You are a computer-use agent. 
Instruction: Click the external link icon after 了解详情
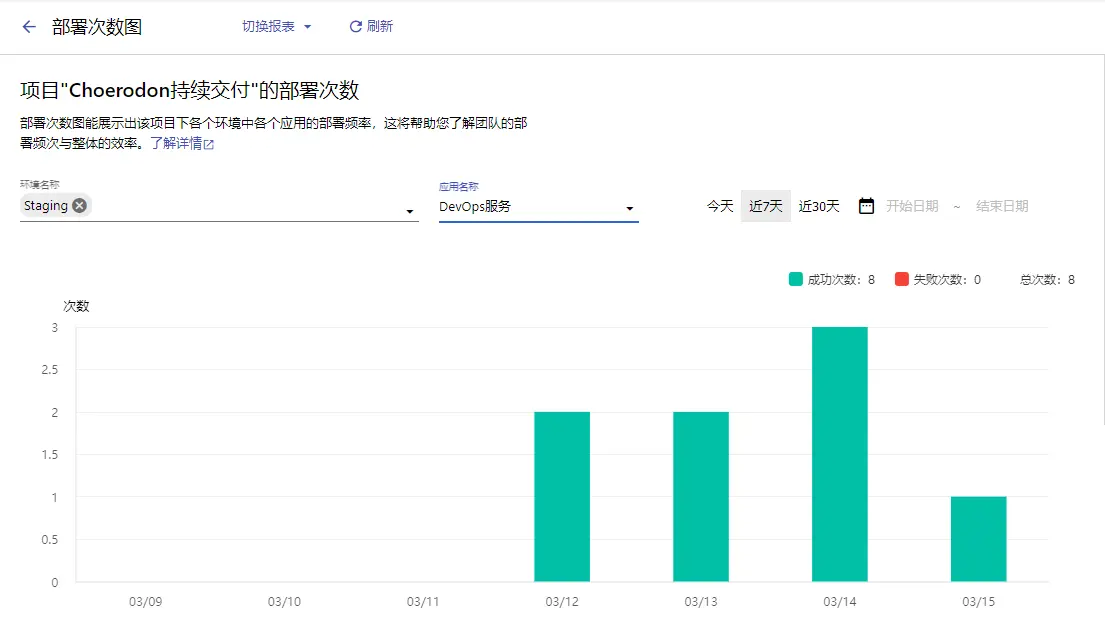tap(209, 145)
